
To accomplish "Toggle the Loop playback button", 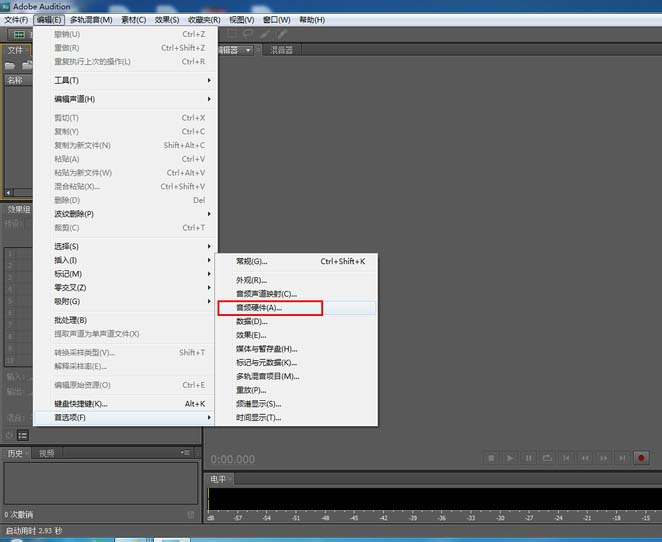I will [547, 458].
